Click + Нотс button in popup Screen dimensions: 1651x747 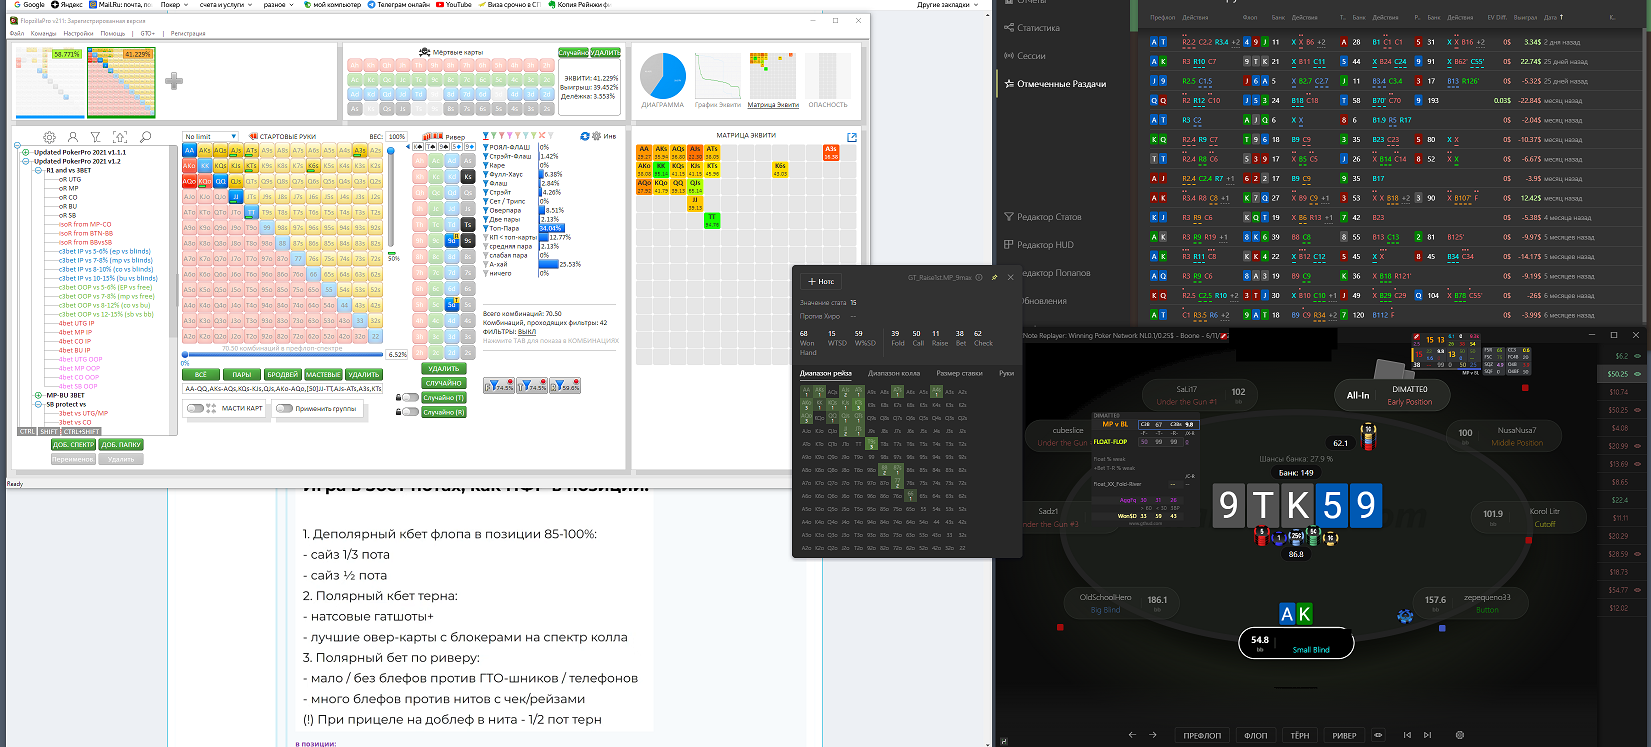[x=821, y=281]
